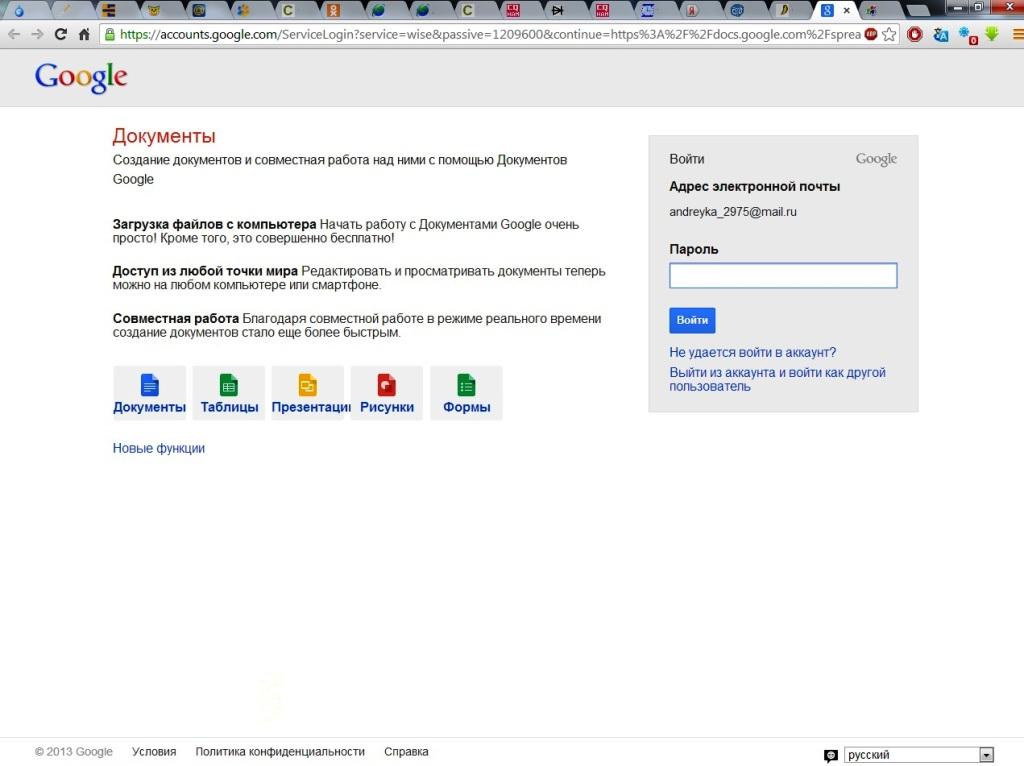This screenshot has height=766, width=1024.
Task: Click the browser back arrow
Action: click(14, 34)
